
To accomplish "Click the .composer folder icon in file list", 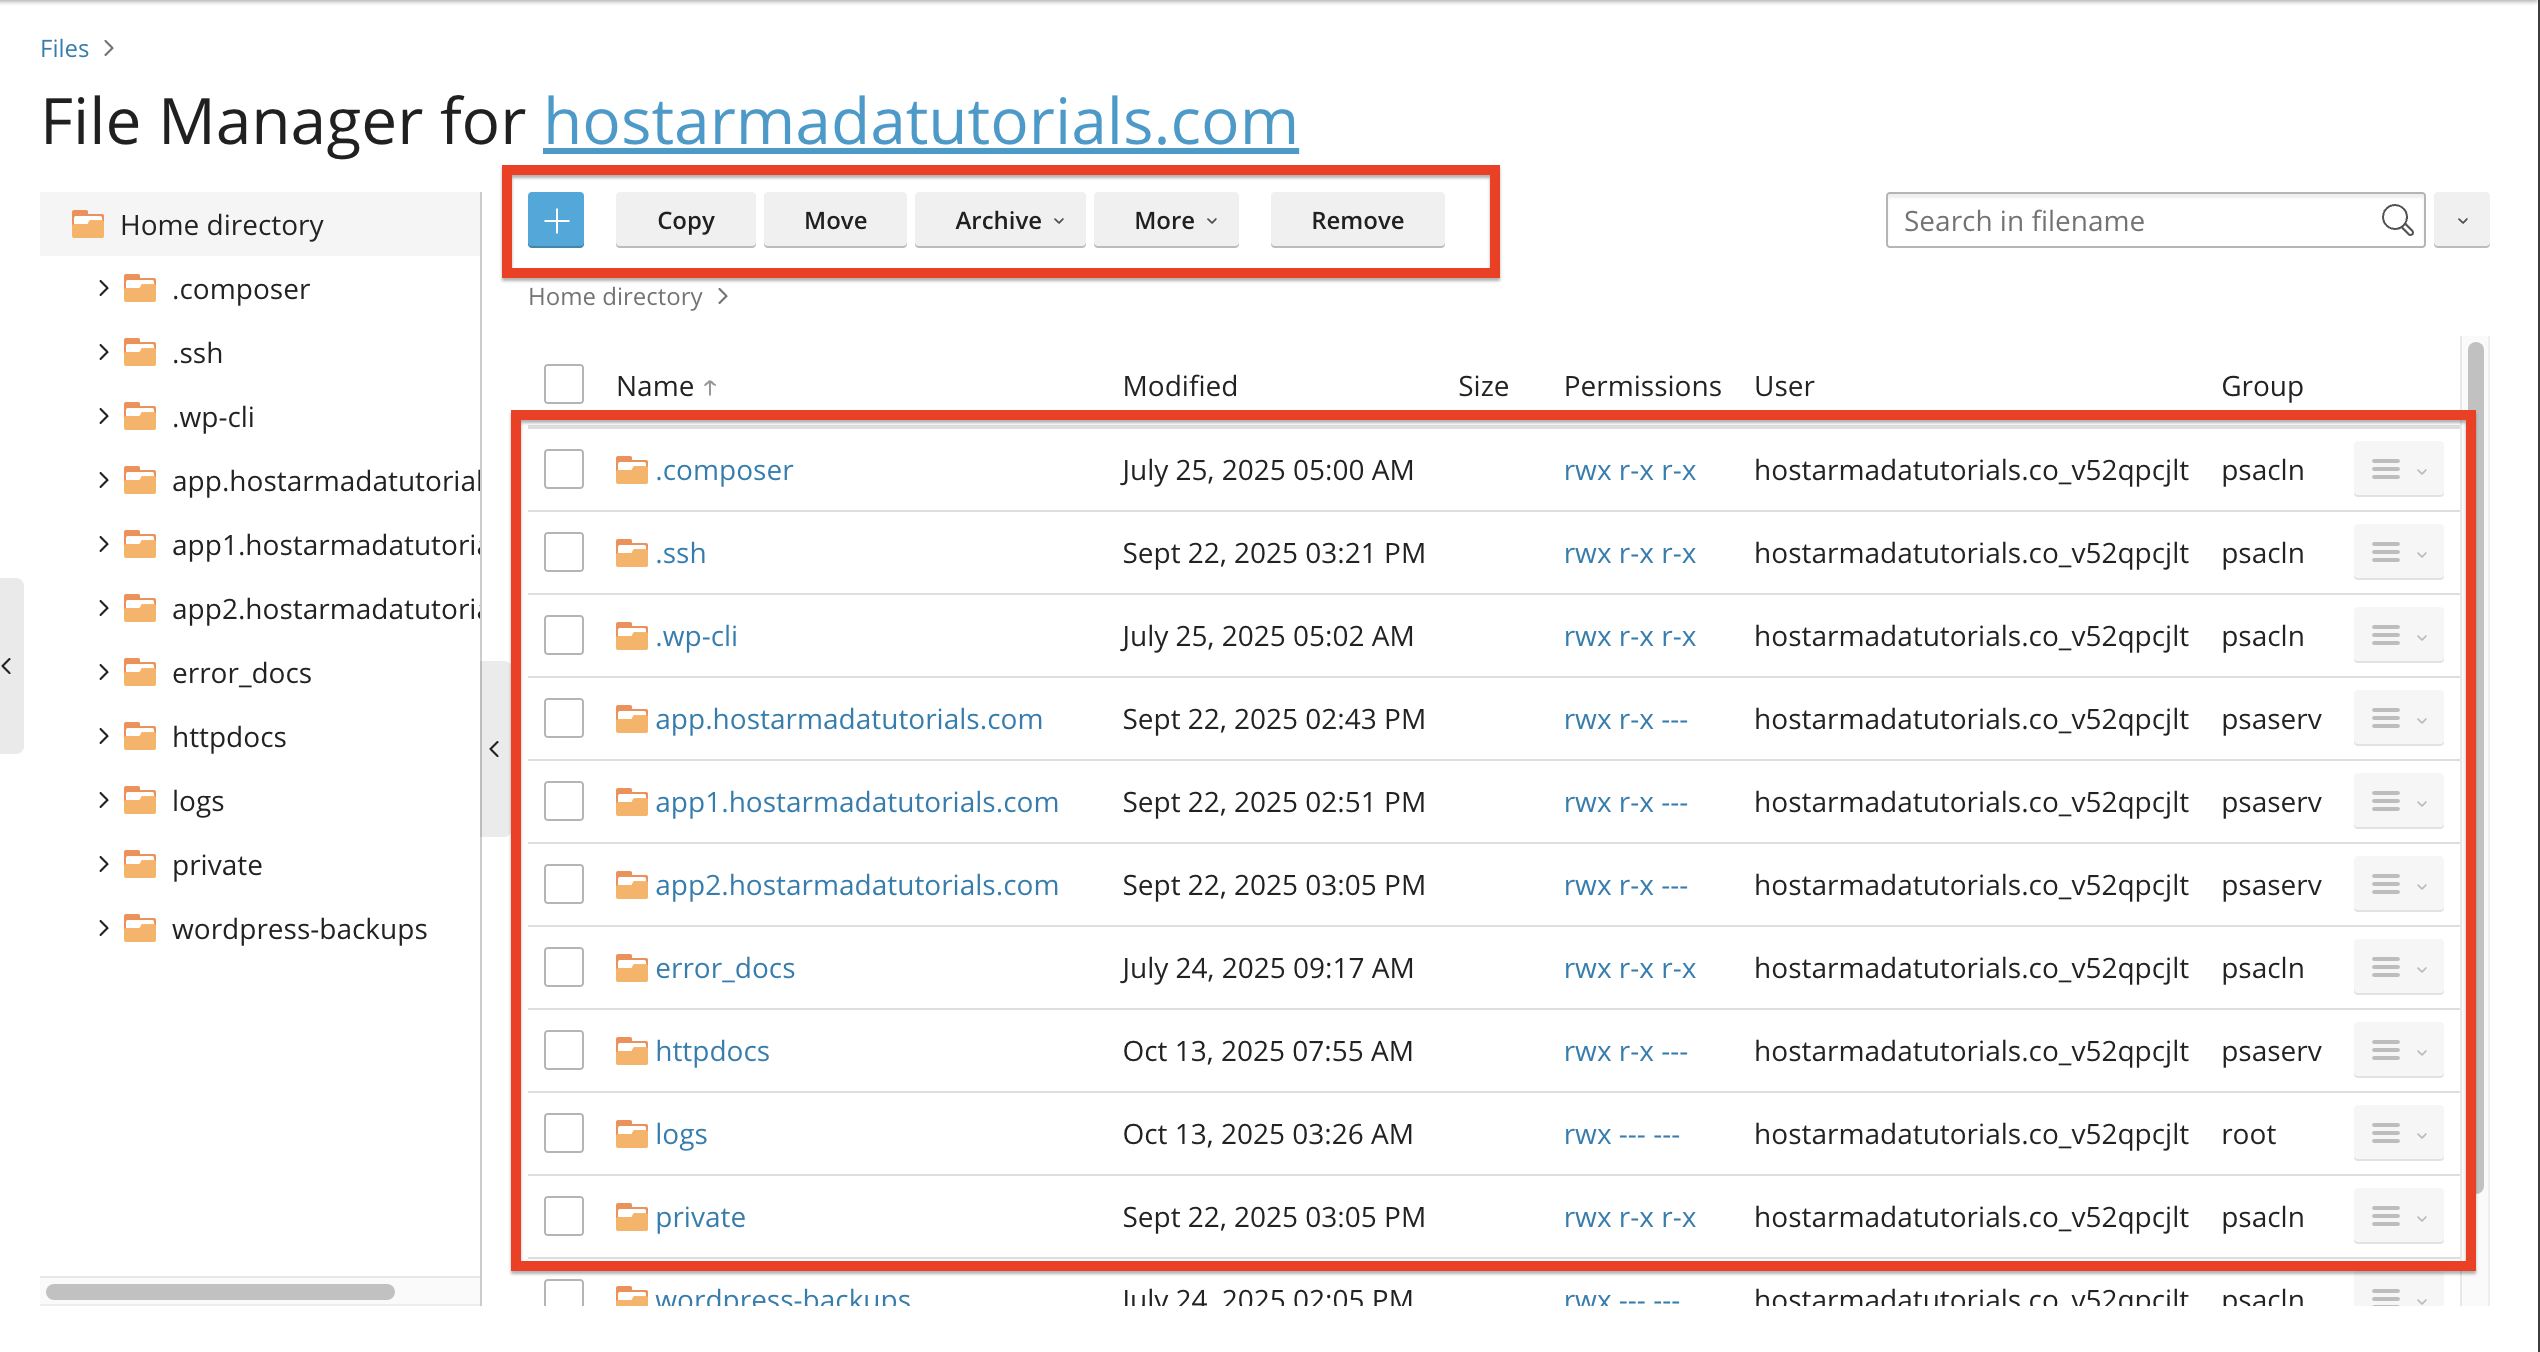I will [x=631, y=469].
